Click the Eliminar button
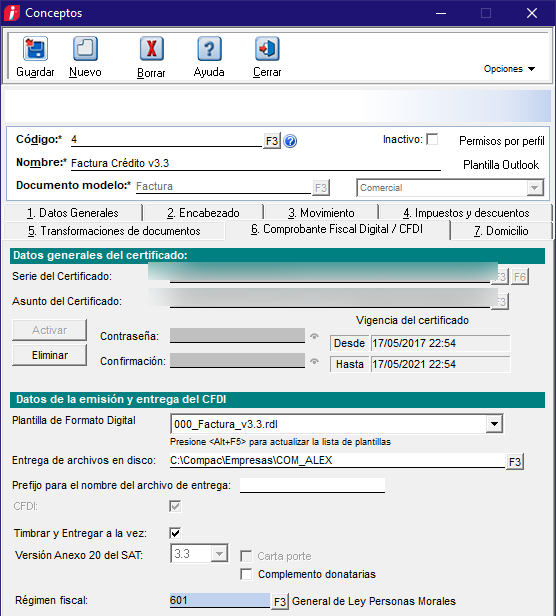This screenshot has width=556, height=616. coord(50,355)
